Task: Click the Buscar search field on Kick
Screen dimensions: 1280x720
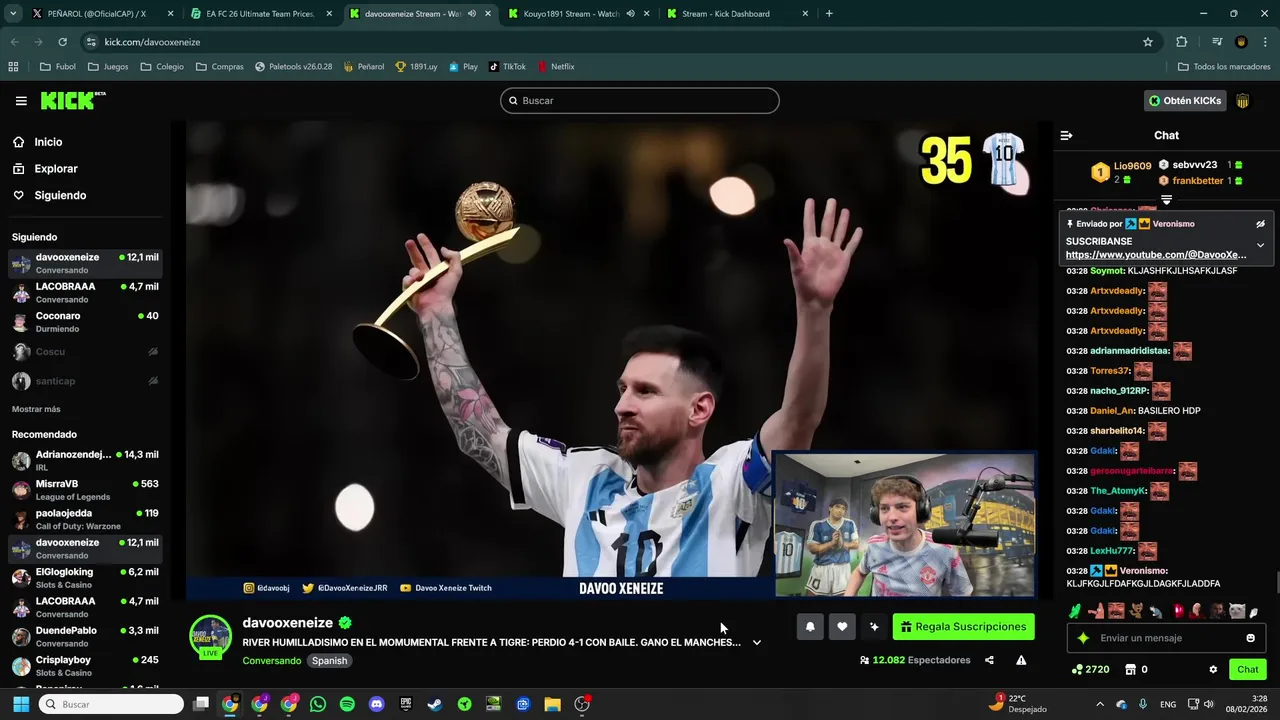Action: (x=639, y=101)
